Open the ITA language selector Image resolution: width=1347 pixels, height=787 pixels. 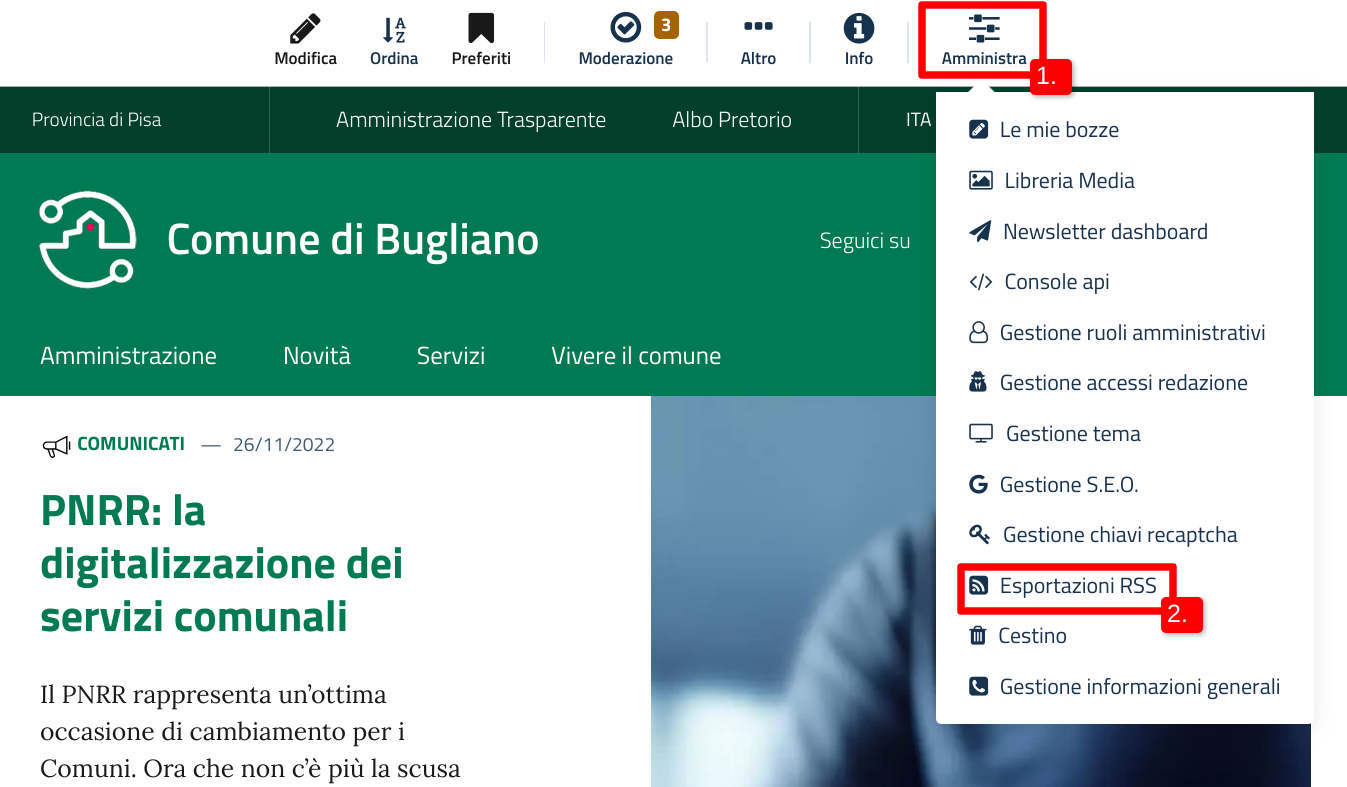tap(917, 120)
